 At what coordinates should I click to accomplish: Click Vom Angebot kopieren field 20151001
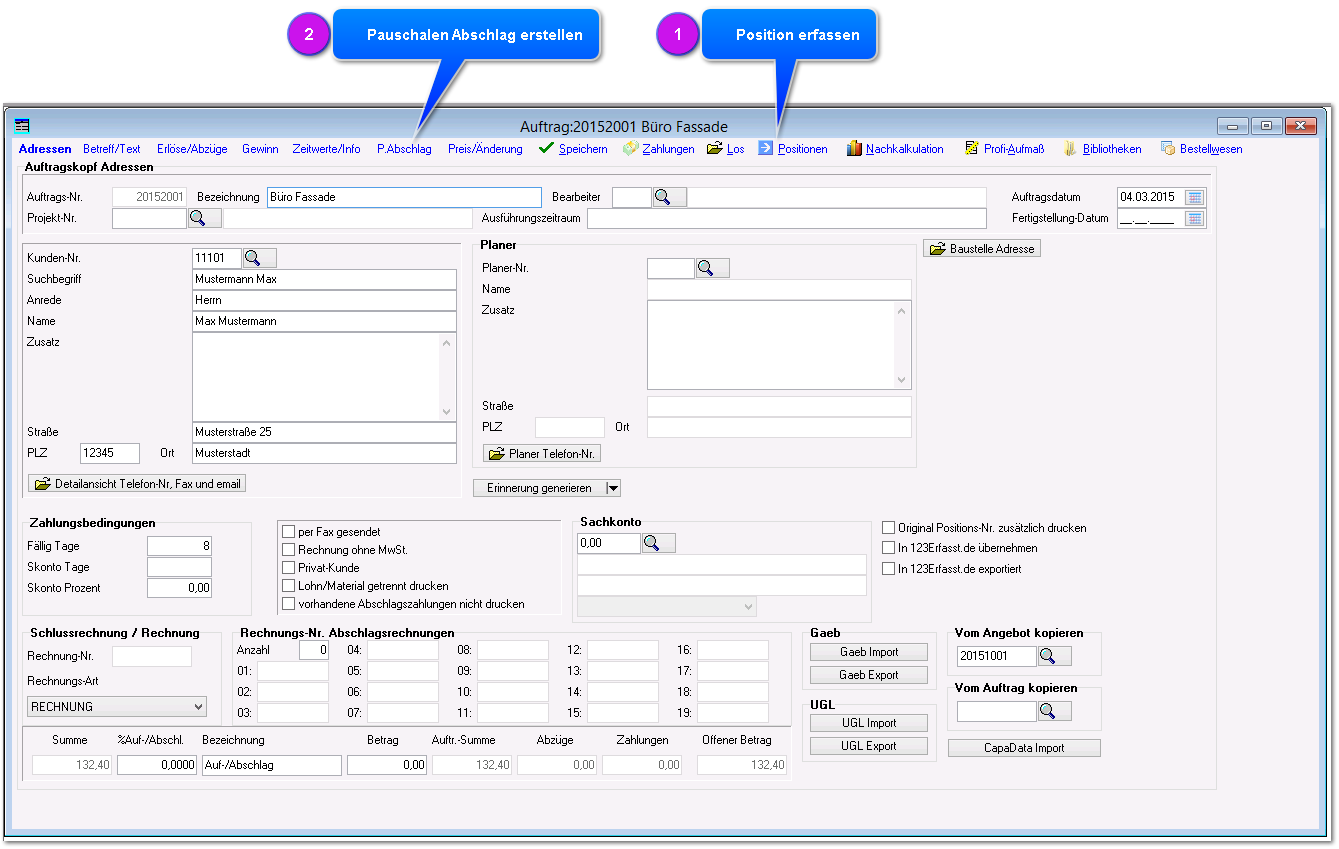click(997, 656)
